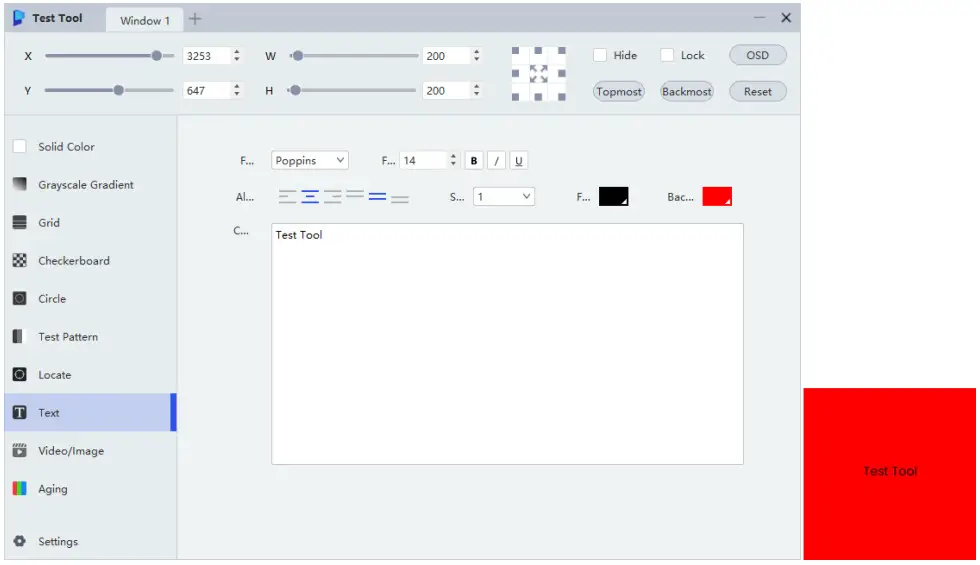Enable the Hide checkbox

600,56
